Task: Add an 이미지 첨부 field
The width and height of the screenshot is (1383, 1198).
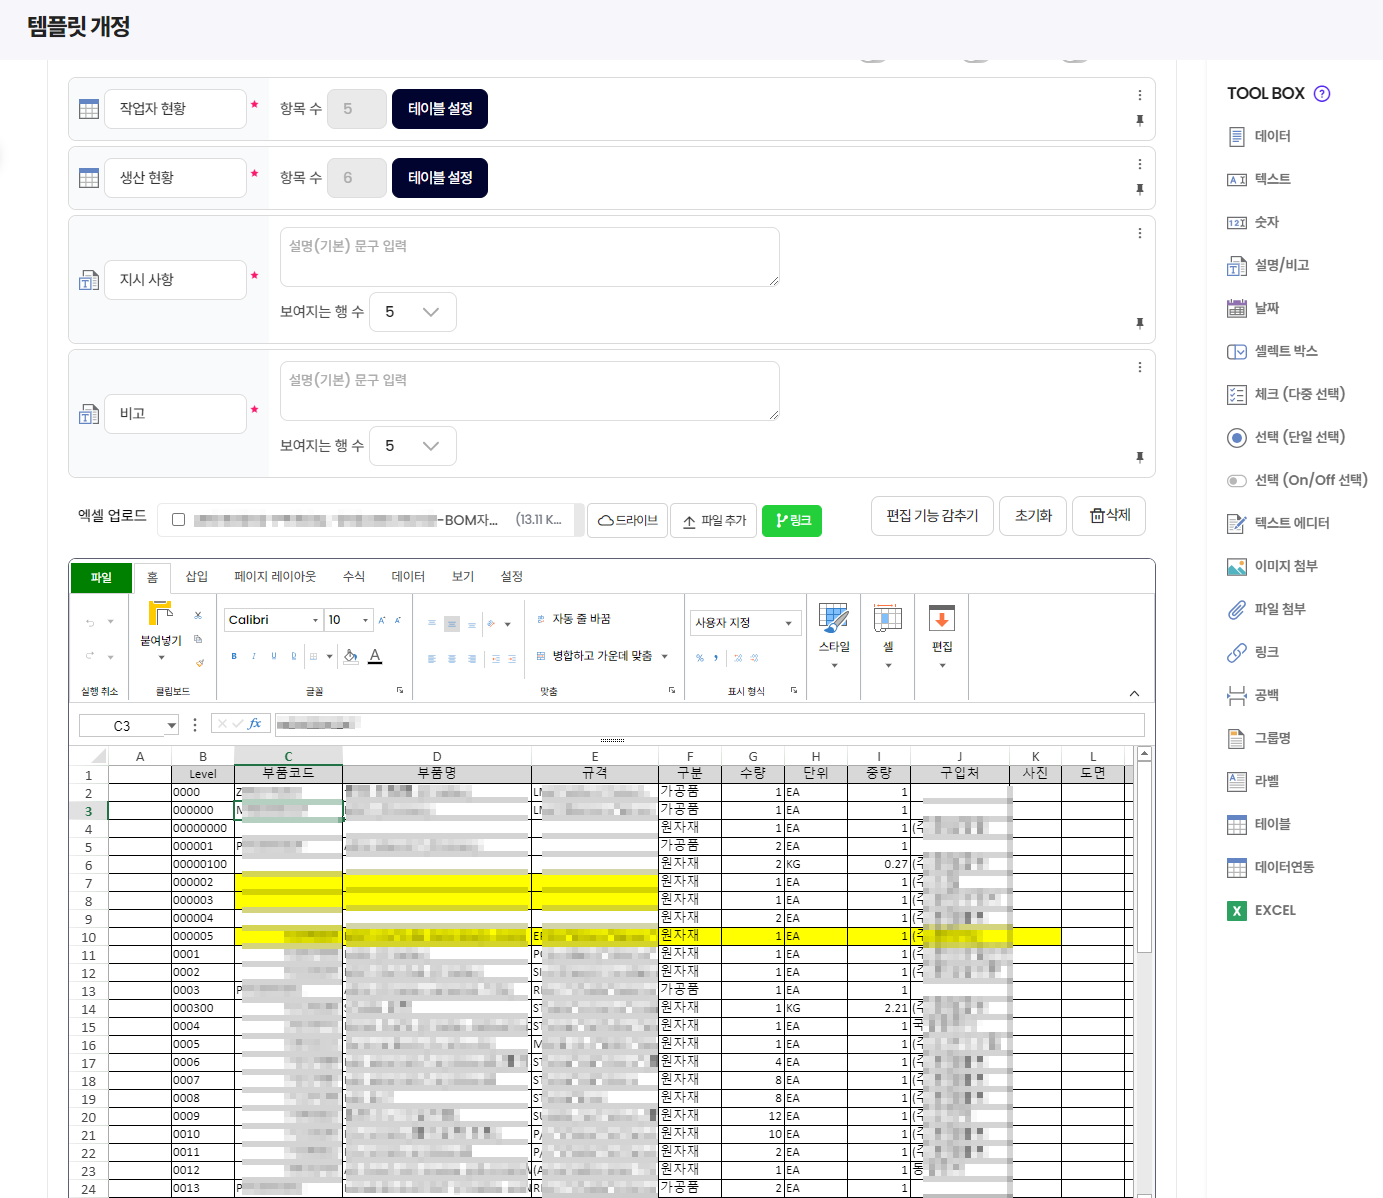Action: [1272, 566]
